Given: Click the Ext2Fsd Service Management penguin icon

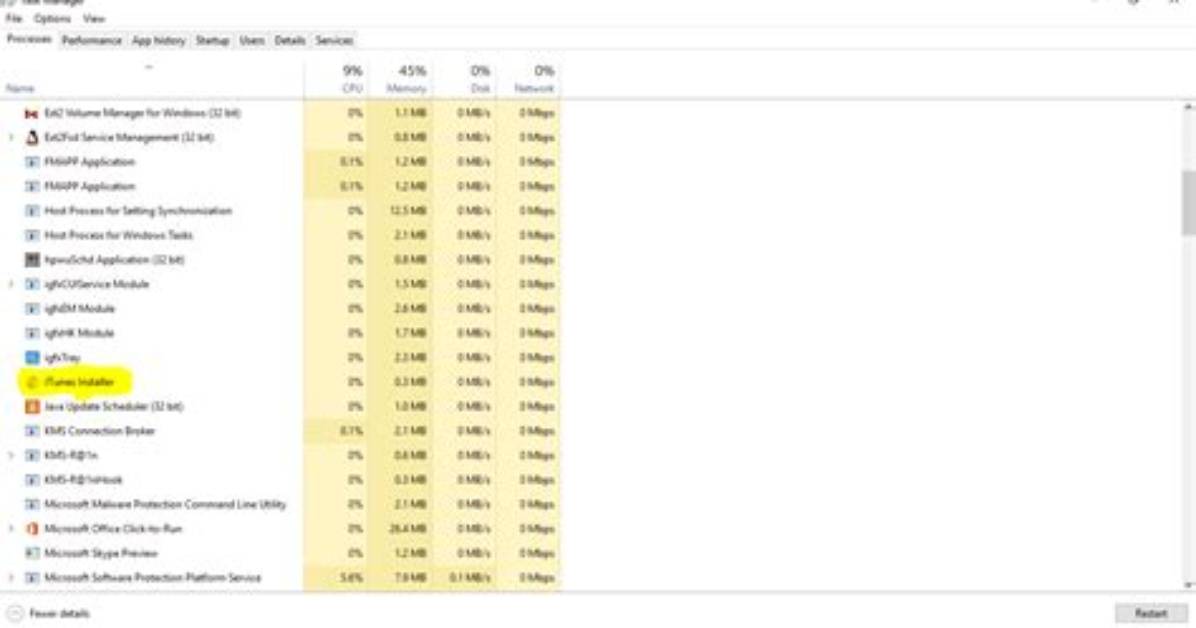Looking at the screenshot, I should [31, 137].
